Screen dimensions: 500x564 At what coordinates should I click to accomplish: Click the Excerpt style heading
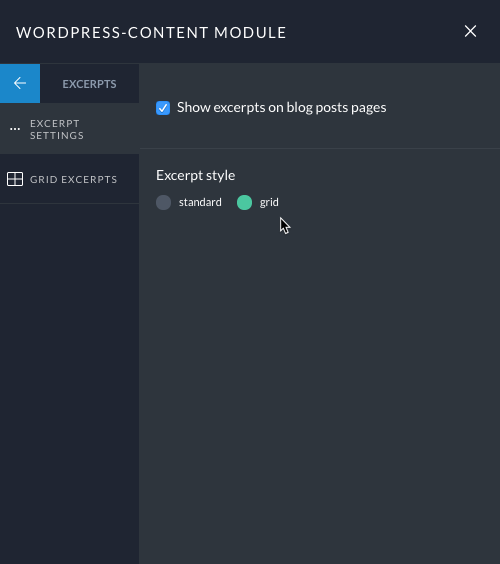point(195,176)
